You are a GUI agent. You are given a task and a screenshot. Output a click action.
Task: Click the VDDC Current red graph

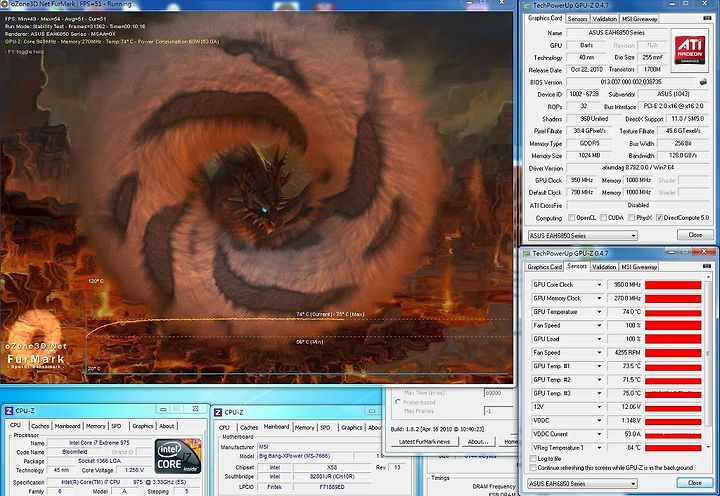673,434
